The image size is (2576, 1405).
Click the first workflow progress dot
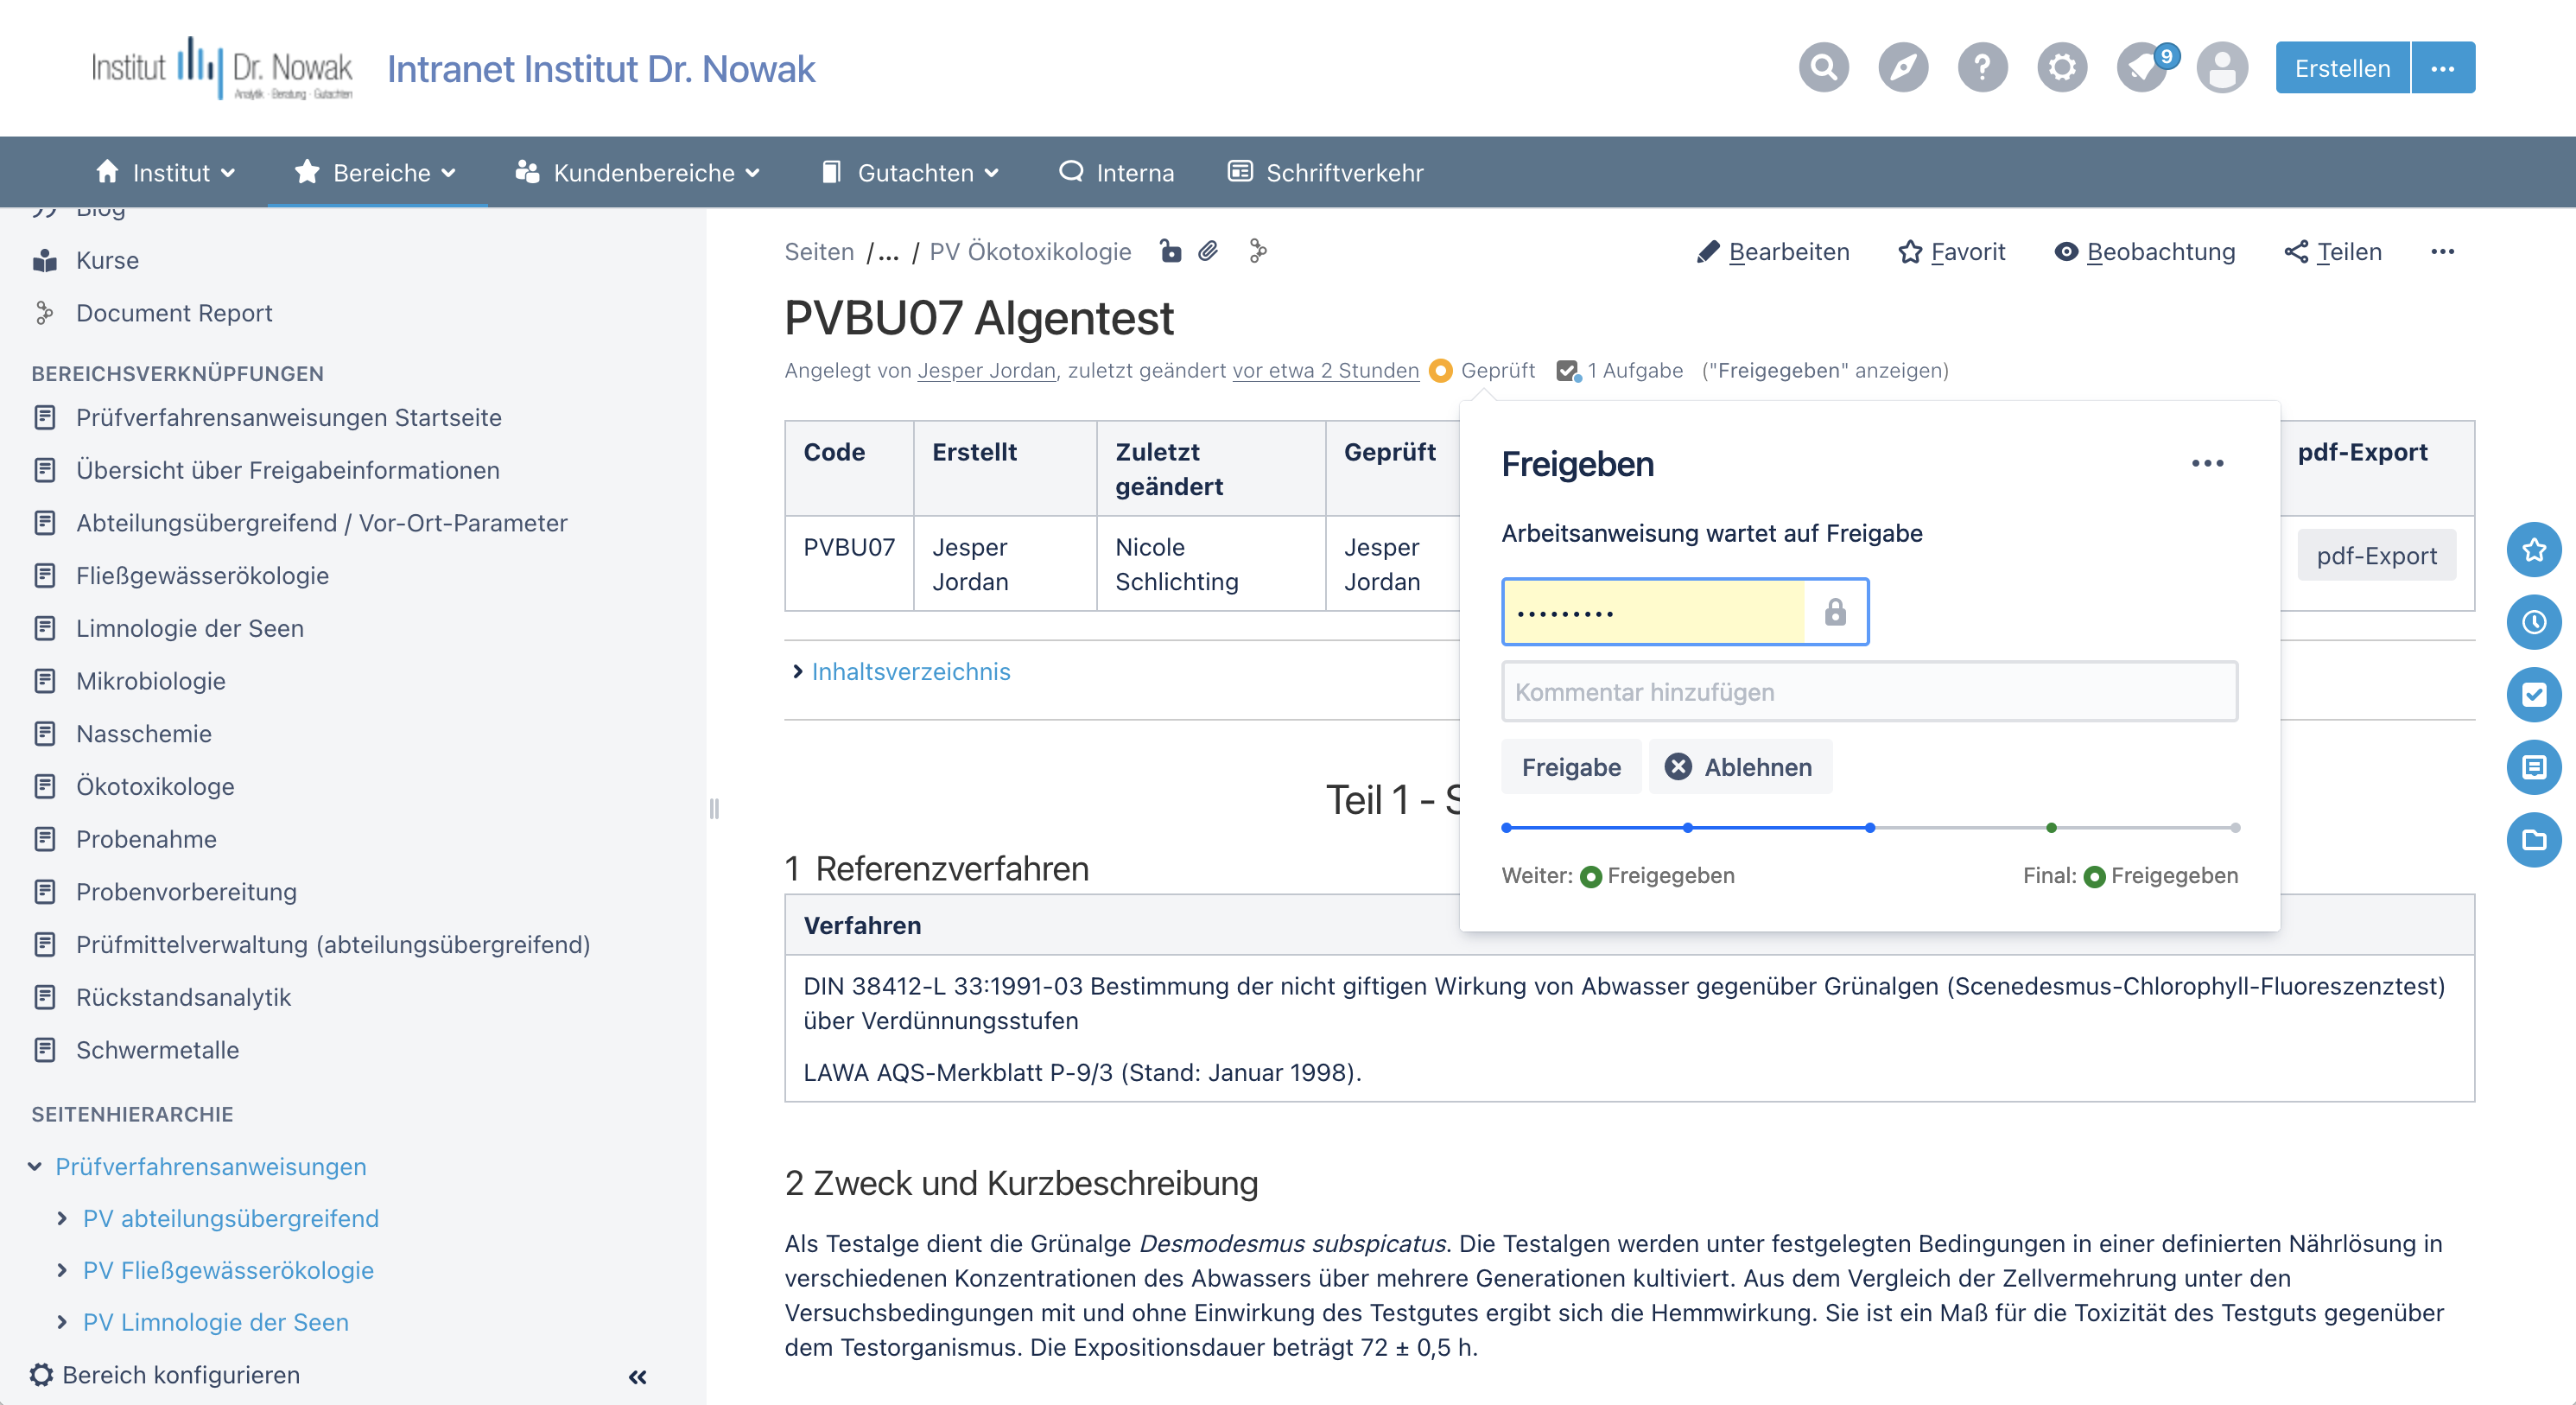pyautogui.click(x=1506, y=828)
